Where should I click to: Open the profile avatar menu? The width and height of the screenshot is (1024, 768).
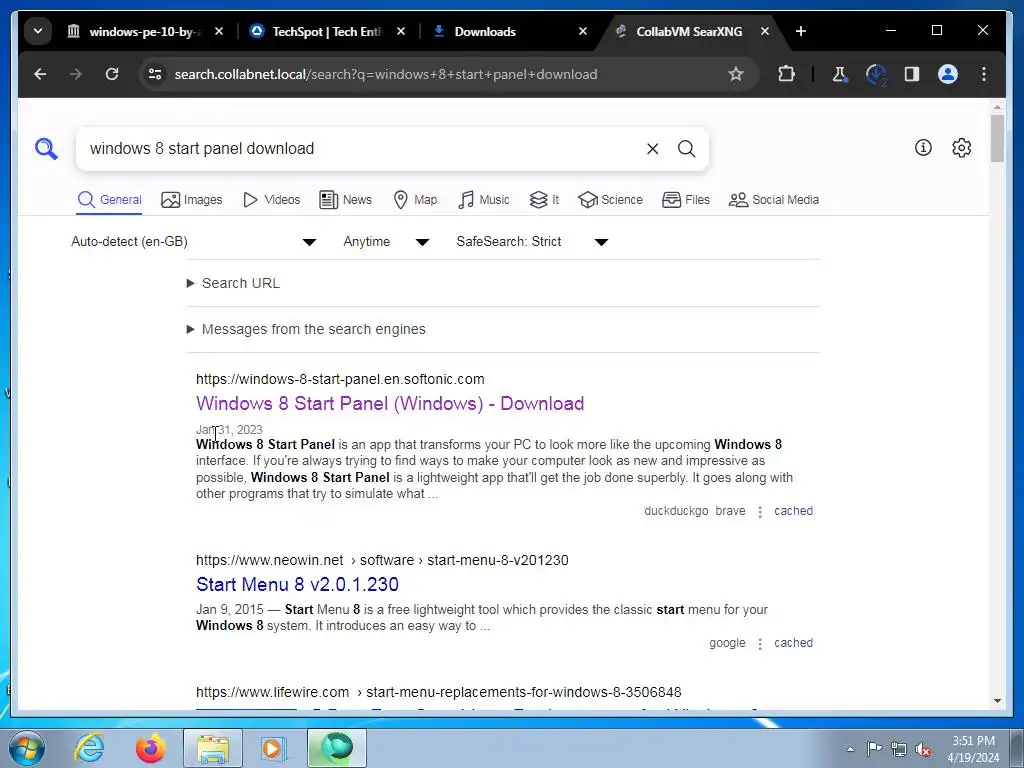click(x=948, y=74)
